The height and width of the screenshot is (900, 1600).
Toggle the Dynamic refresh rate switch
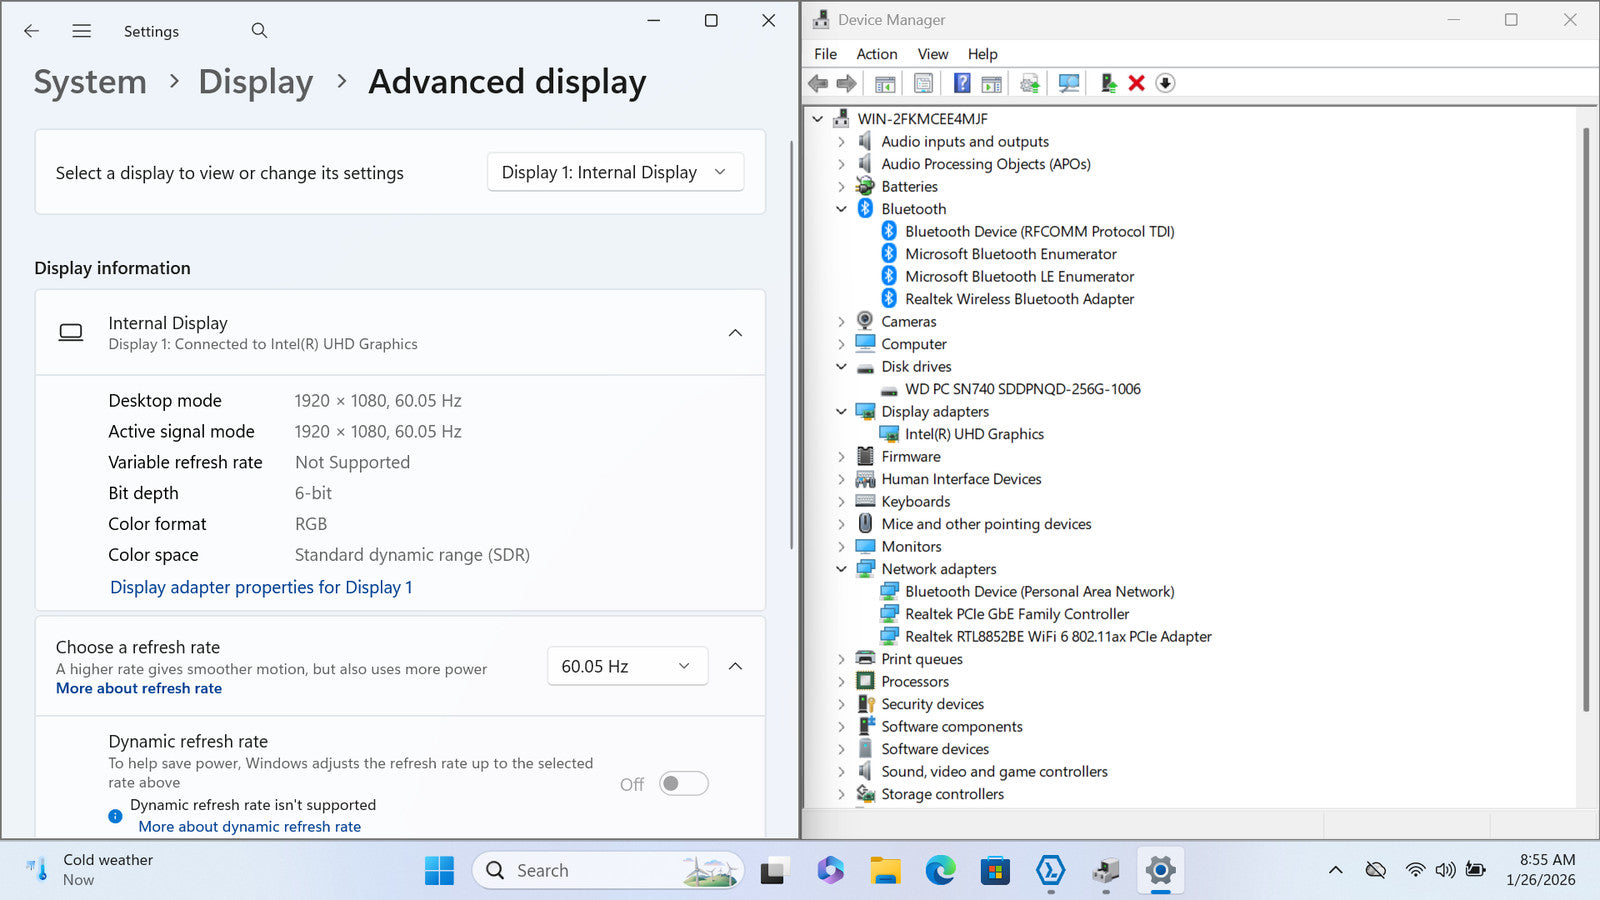click(x=684, y=784)
